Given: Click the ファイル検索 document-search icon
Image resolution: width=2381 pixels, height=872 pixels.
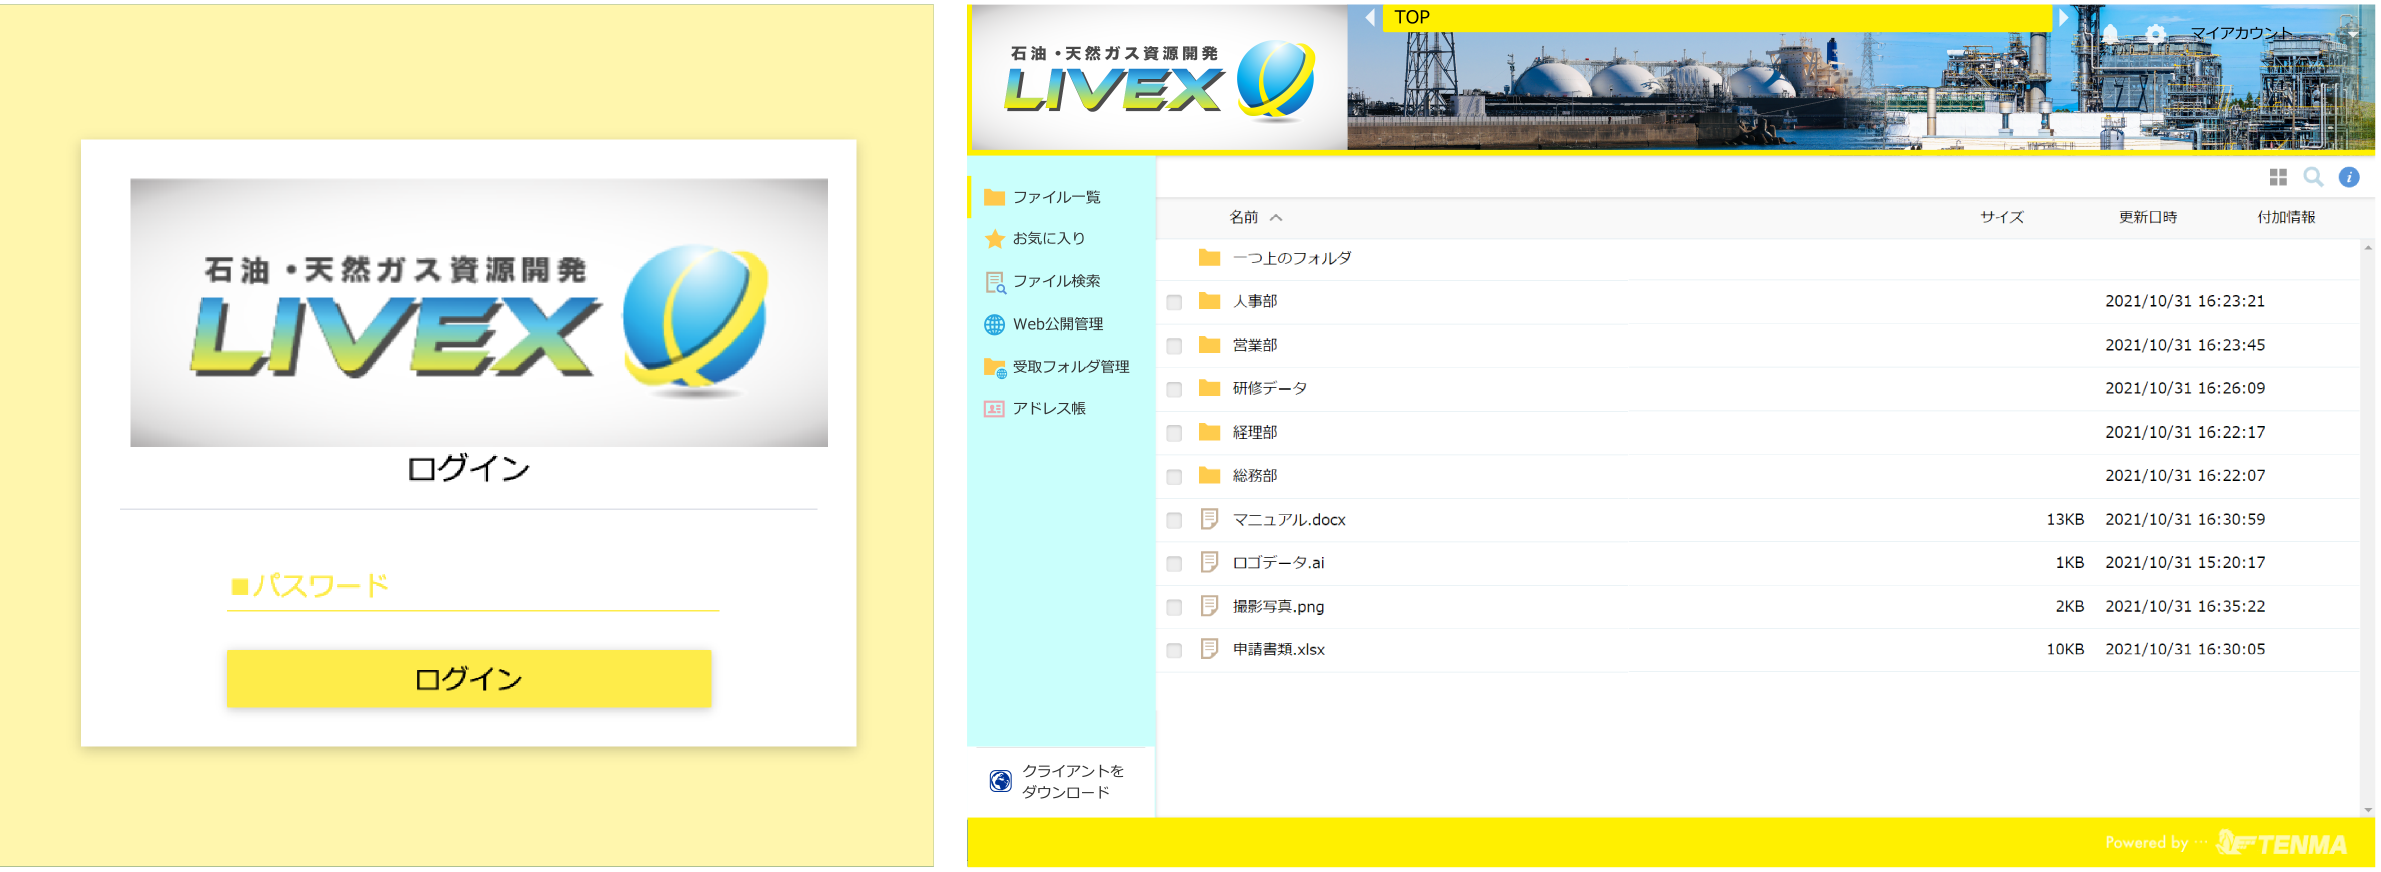Looking at the screenshot, I should 995,282.
